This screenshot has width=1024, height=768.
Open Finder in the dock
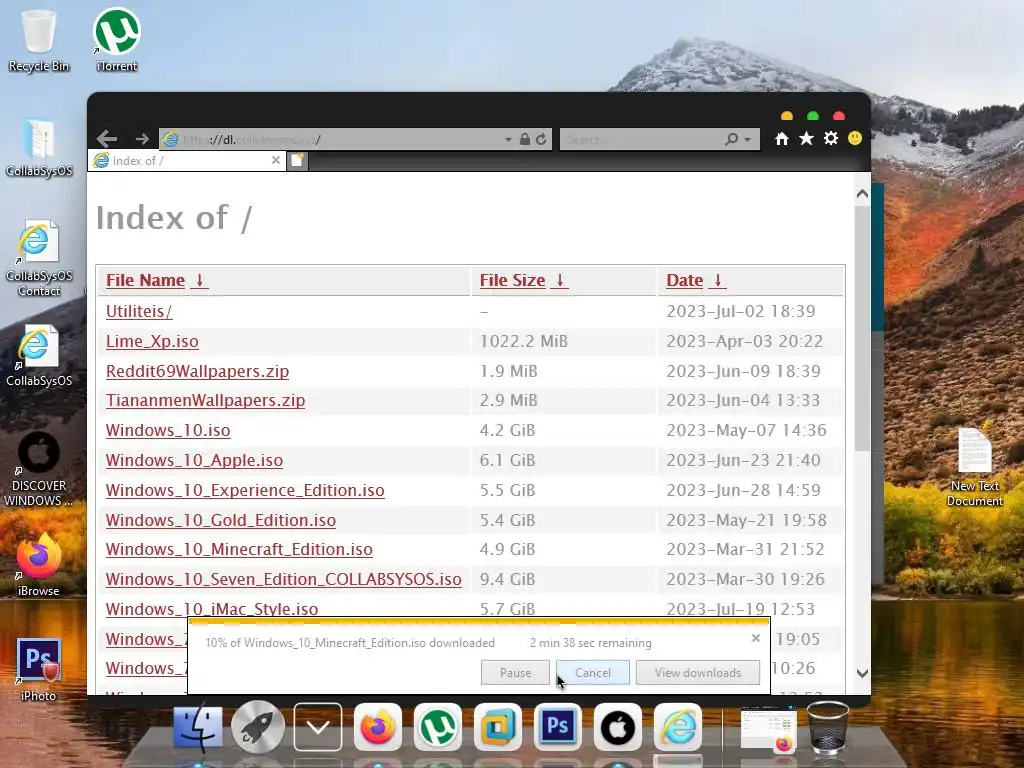coord(197,726)
